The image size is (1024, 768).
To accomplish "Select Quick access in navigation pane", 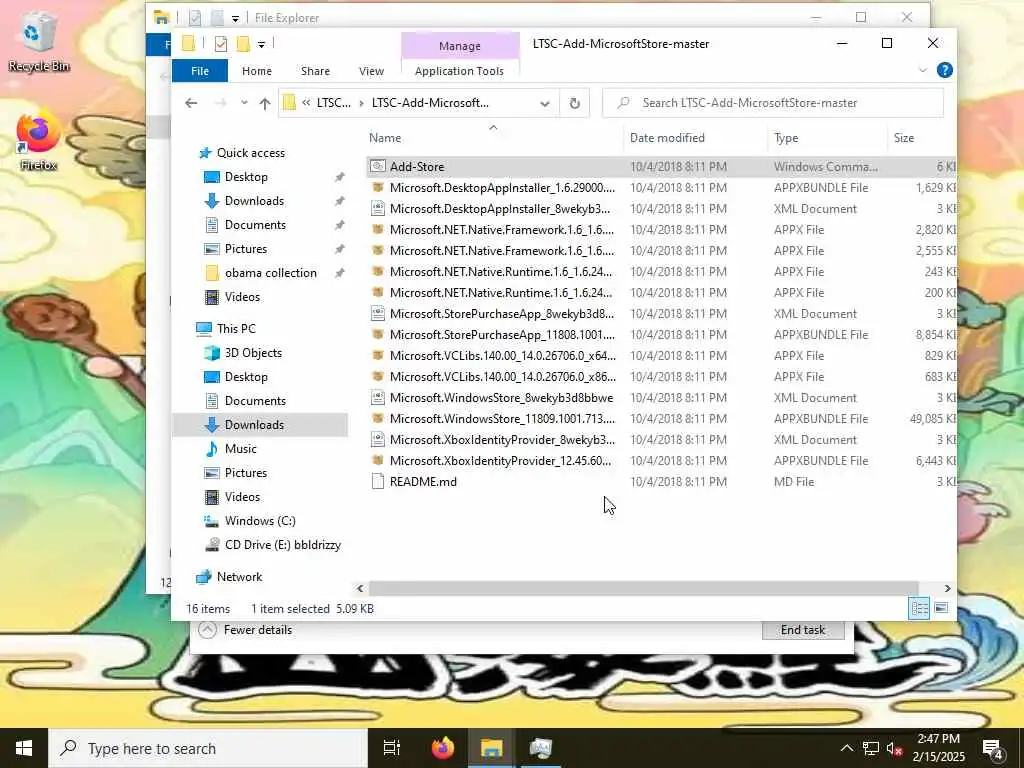I will point(250,153).
